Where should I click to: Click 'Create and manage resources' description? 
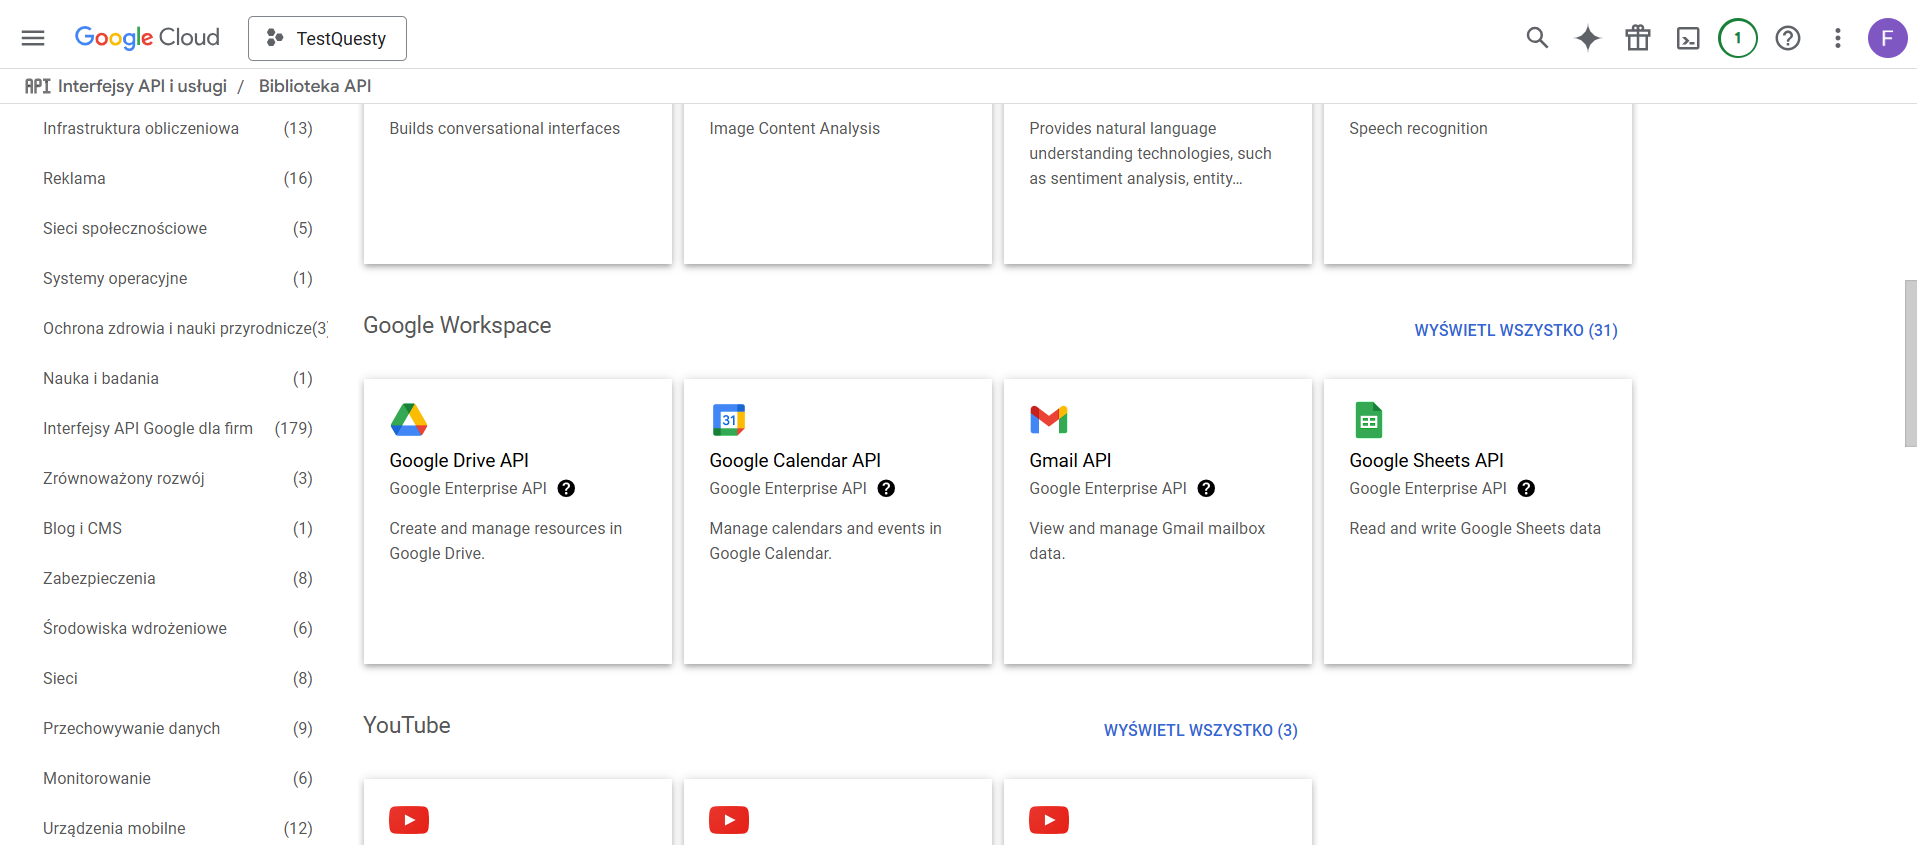(505, 541)
